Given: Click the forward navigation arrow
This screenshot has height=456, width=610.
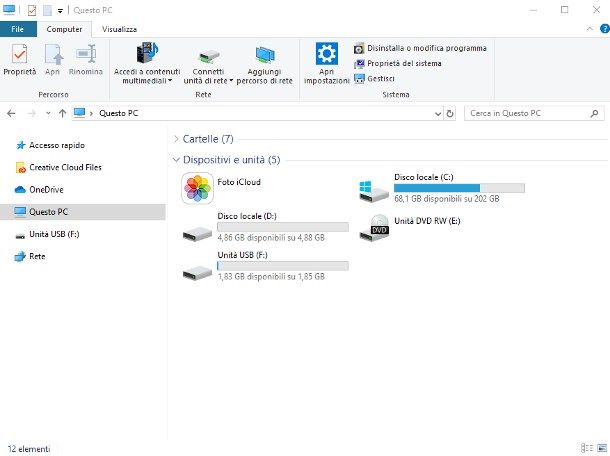Looking at the screenshot, I should coord(32,114).
